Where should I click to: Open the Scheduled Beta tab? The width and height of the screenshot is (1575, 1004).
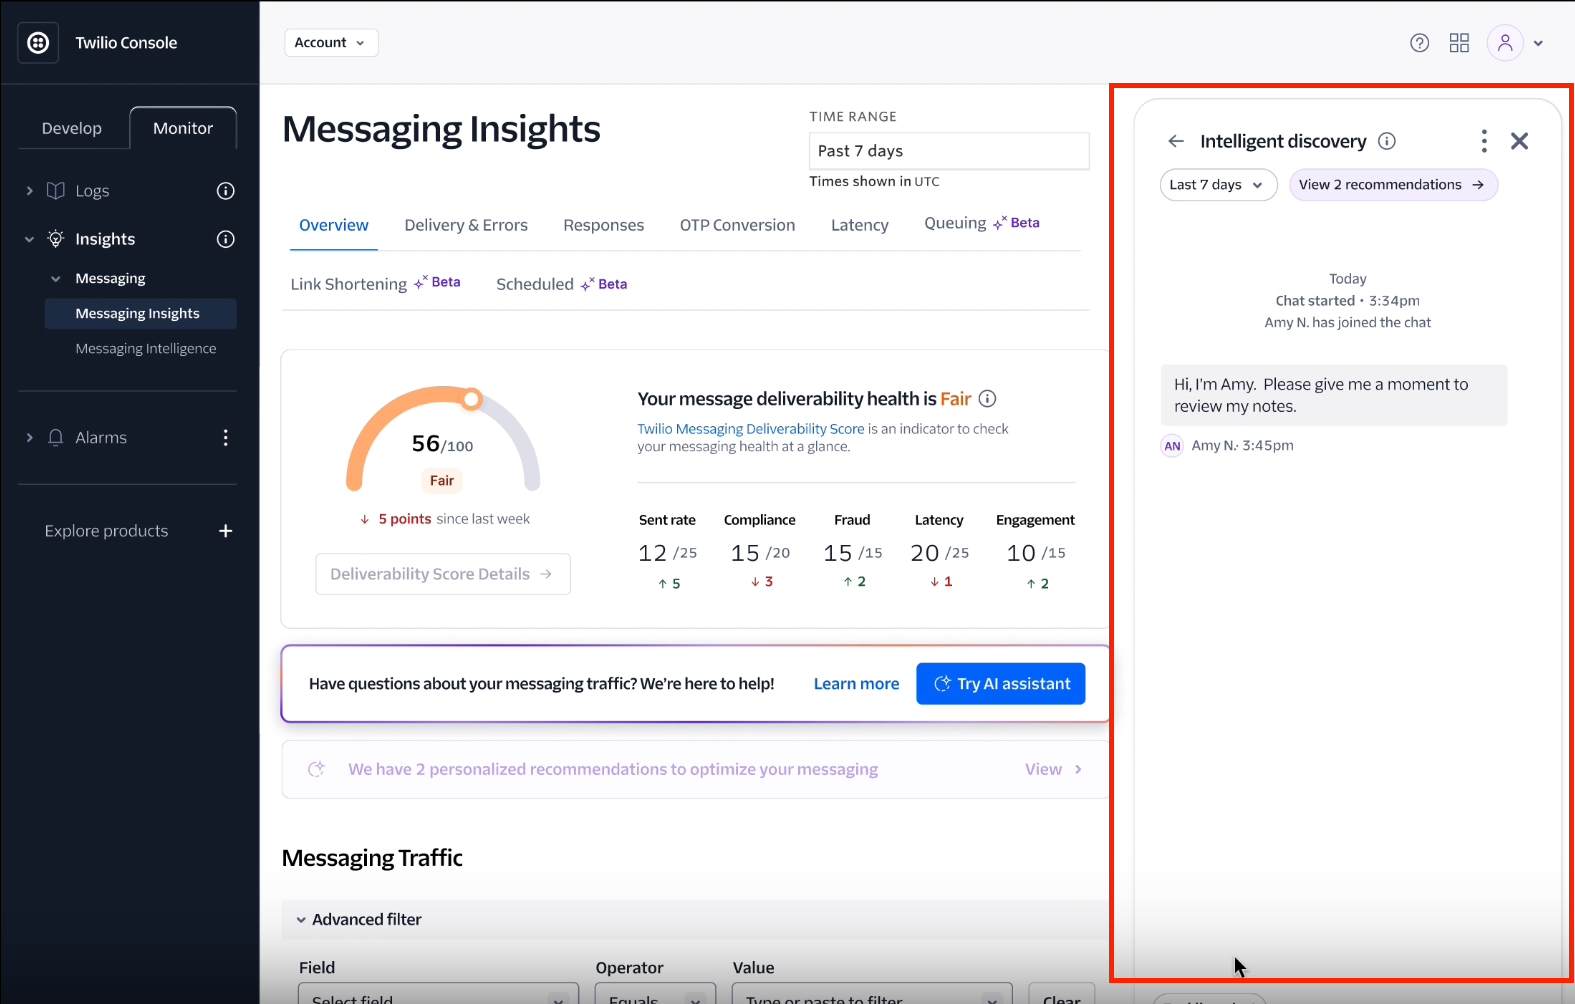point(562,284)
